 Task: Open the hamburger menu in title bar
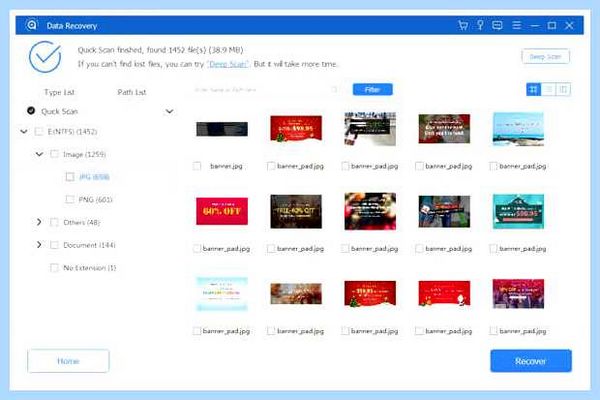(517, 25)
